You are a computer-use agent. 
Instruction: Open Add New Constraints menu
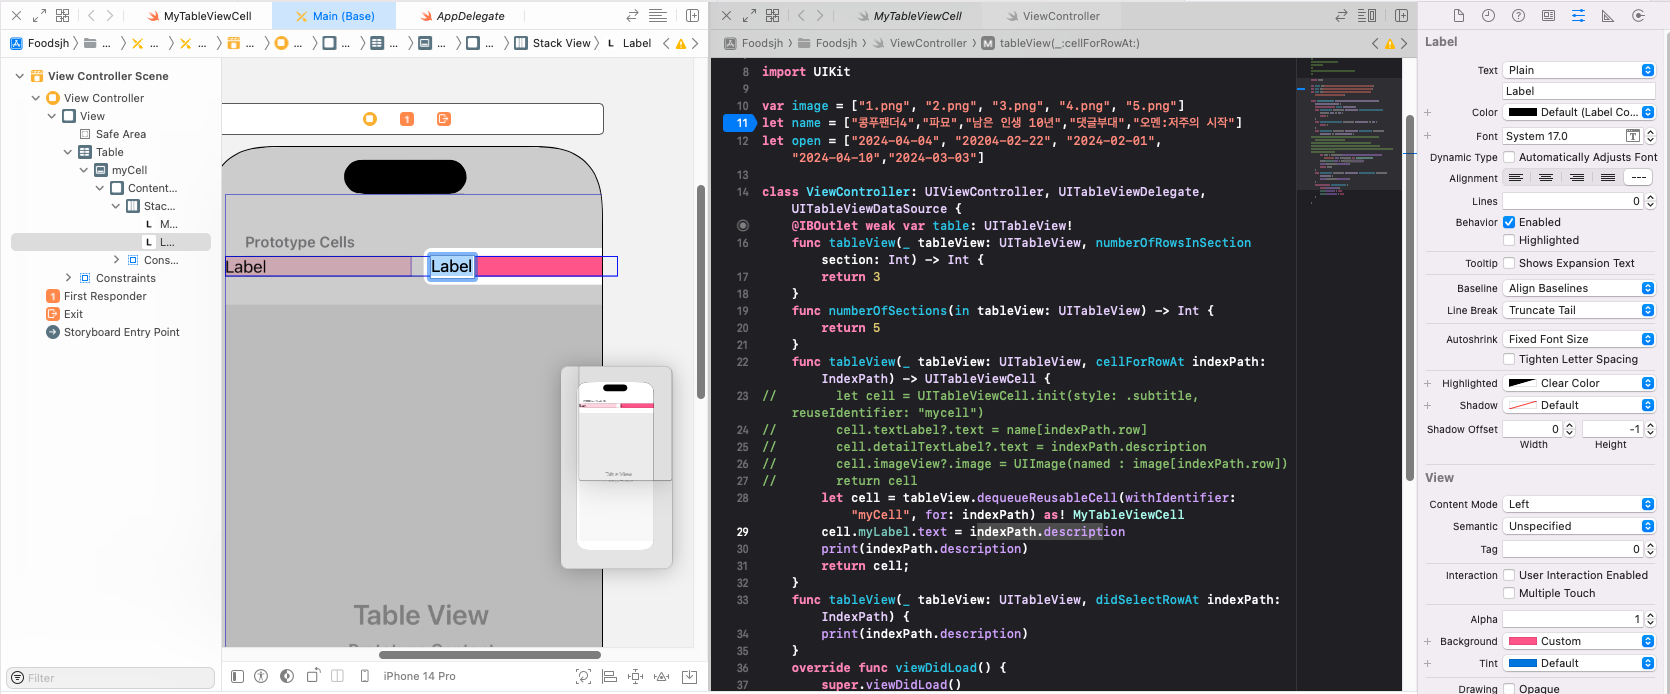pyautogui.click(x=635, y=676)
